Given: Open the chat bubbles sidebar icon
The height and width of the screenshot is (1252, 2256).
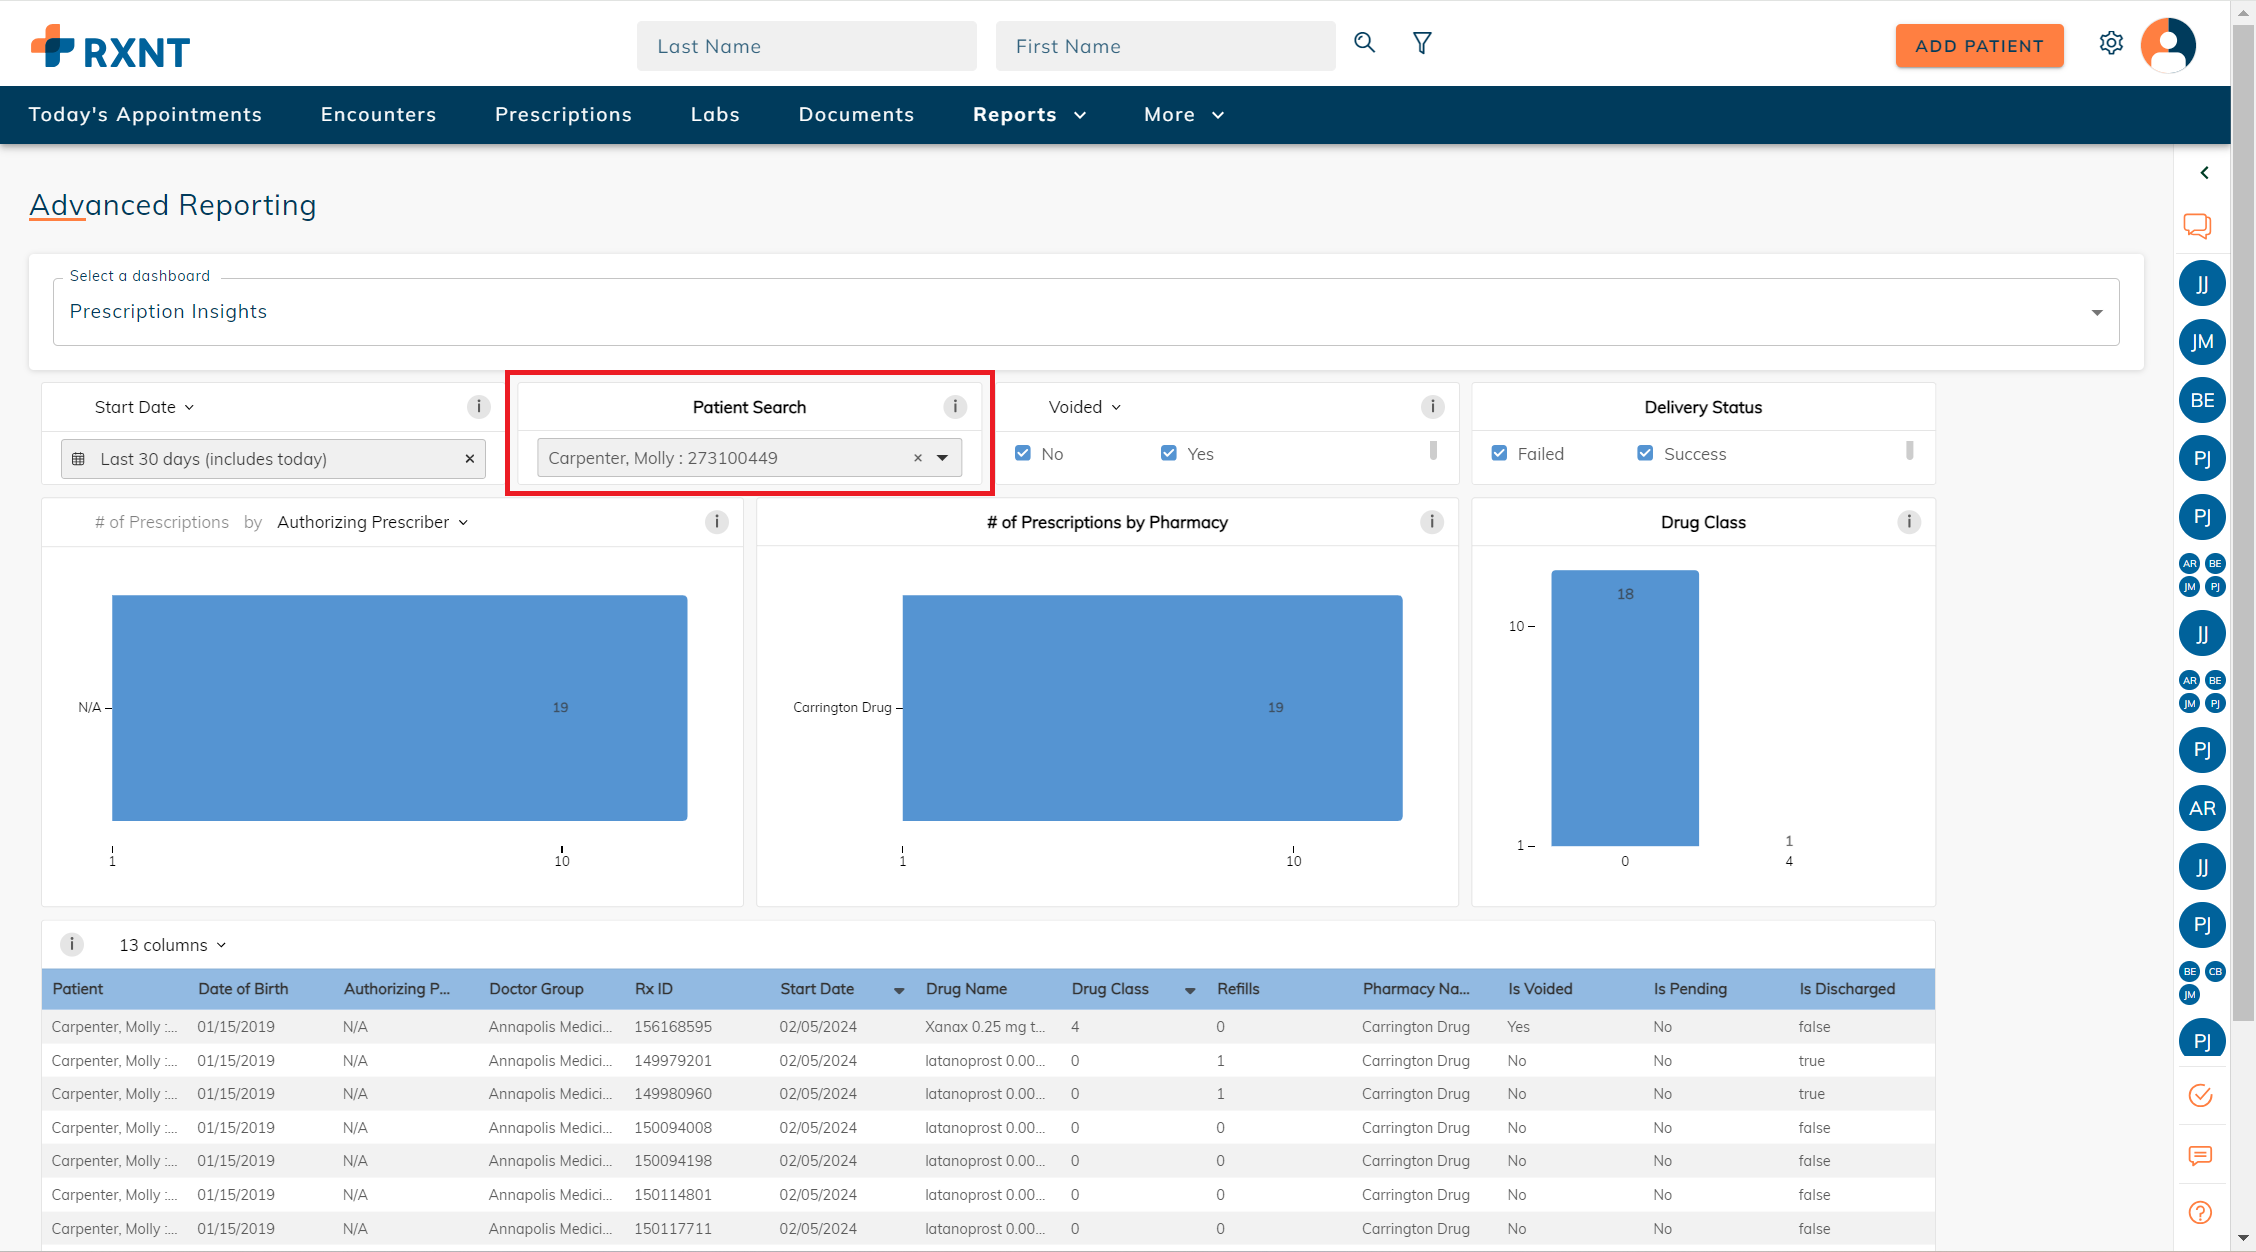Looking at the screenshot, I should click(x=2197, y=226).
